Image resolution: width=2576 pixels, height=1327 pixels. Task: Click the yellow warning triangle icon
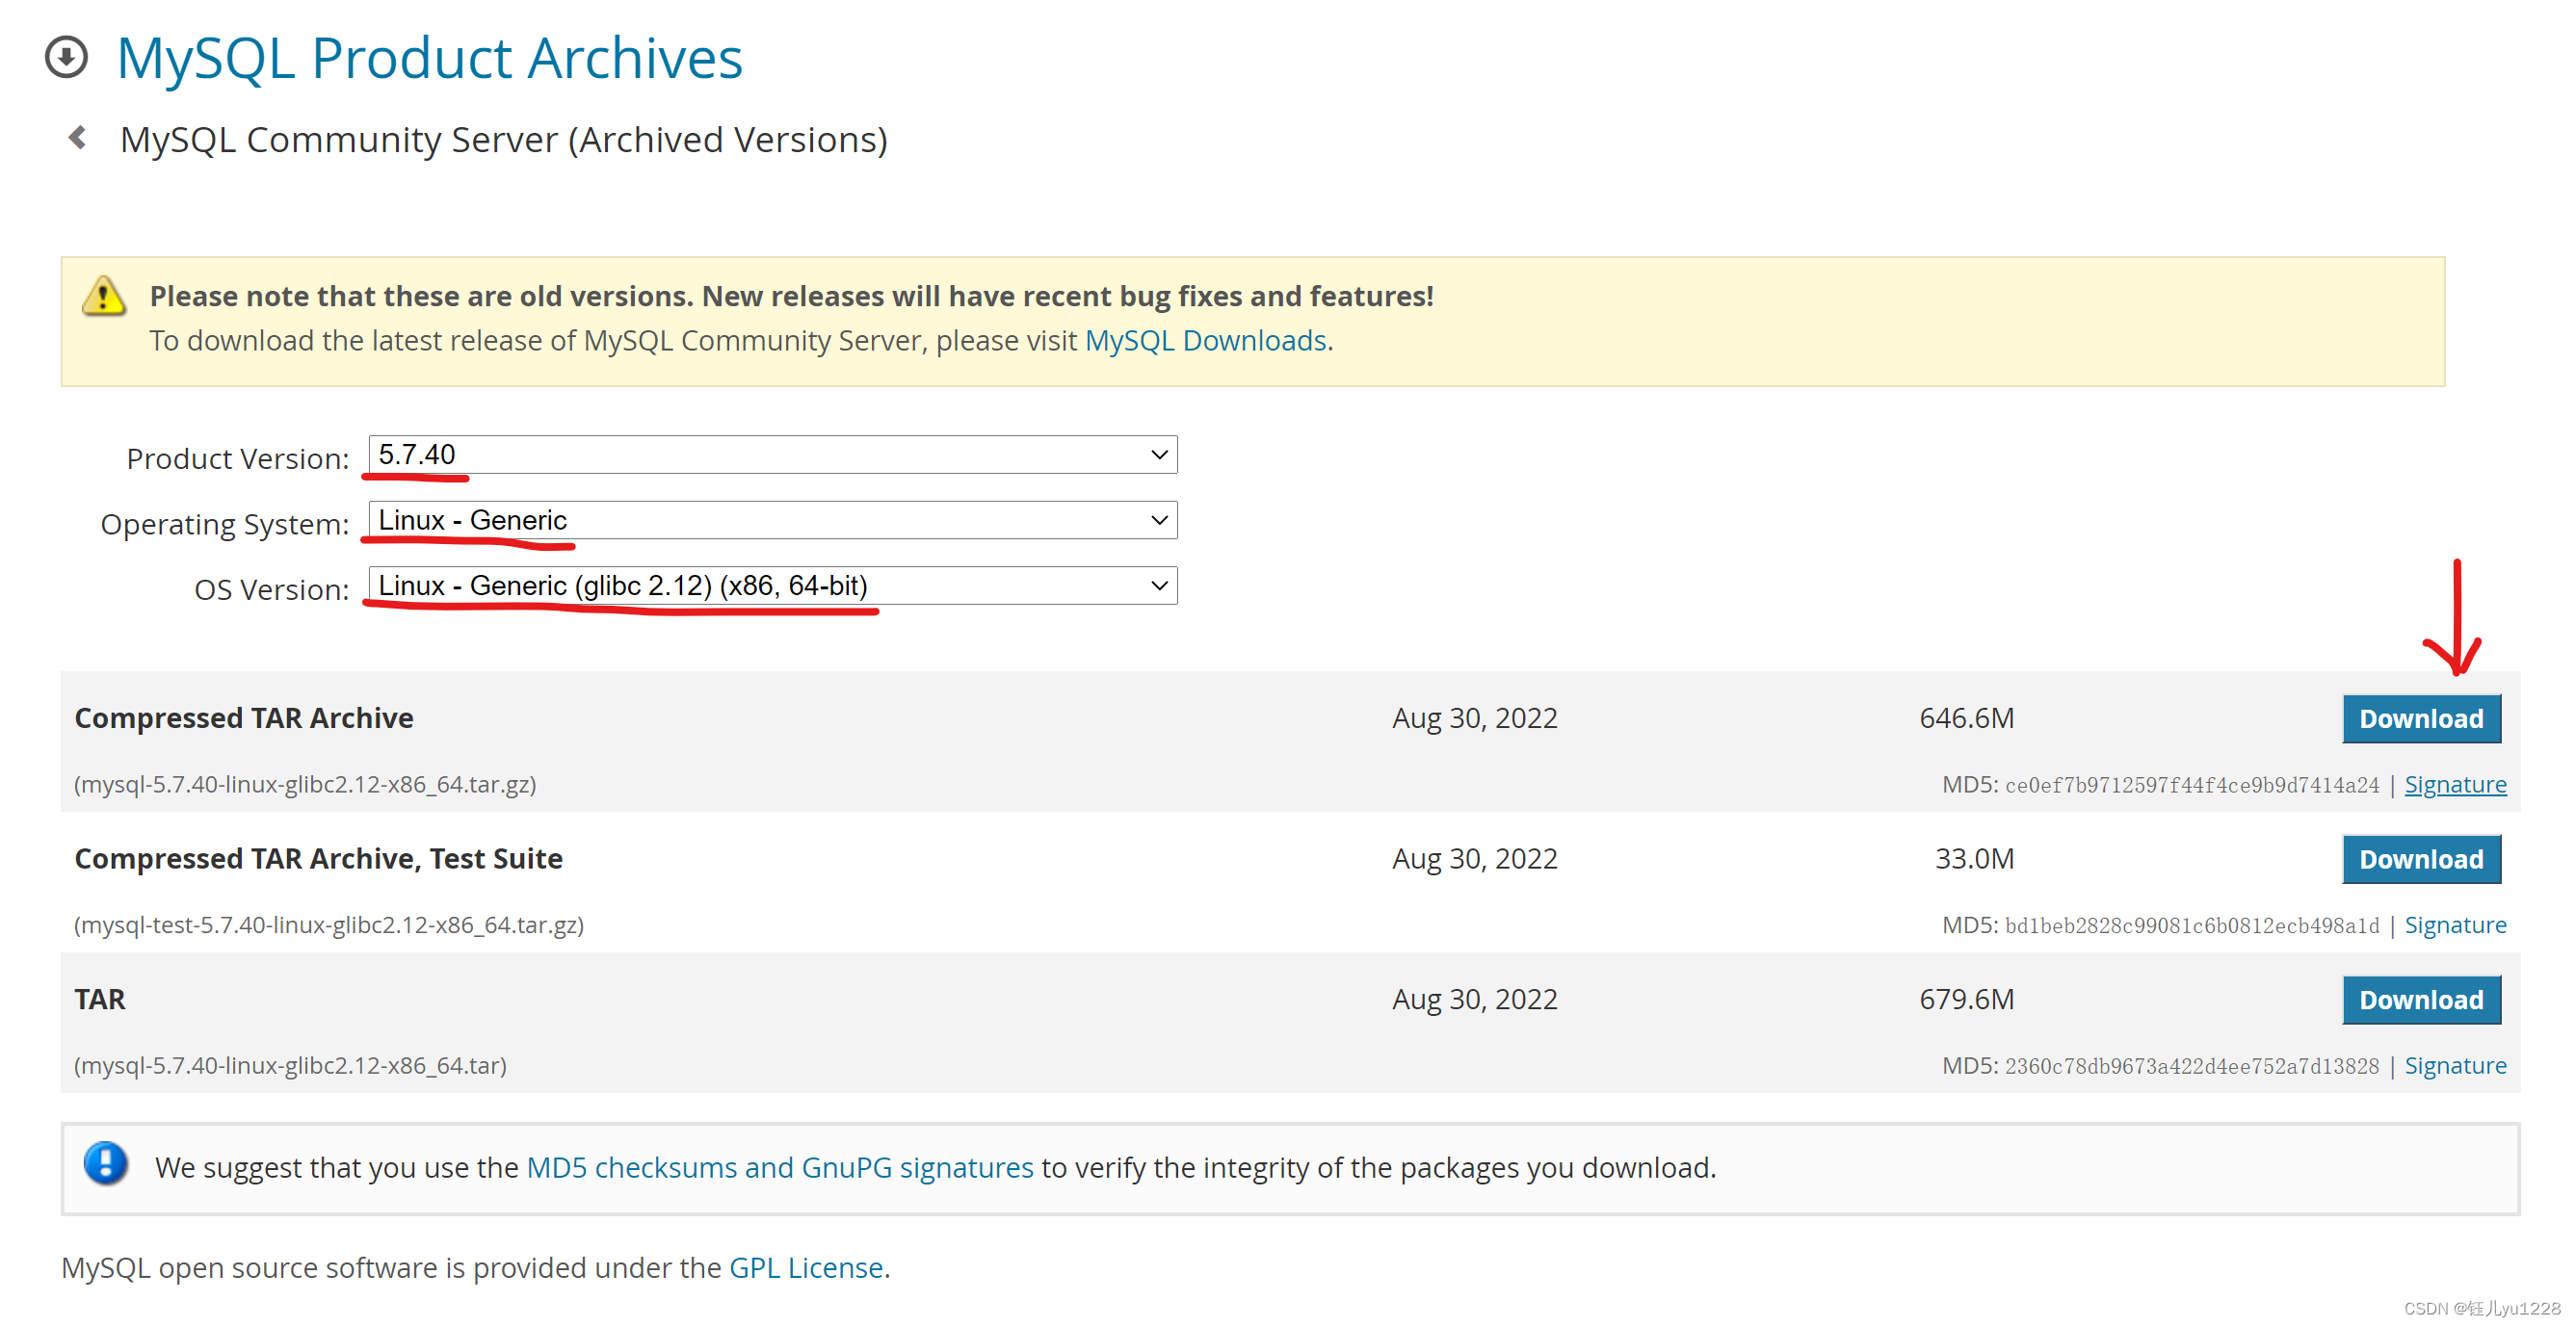coord(103,297)
